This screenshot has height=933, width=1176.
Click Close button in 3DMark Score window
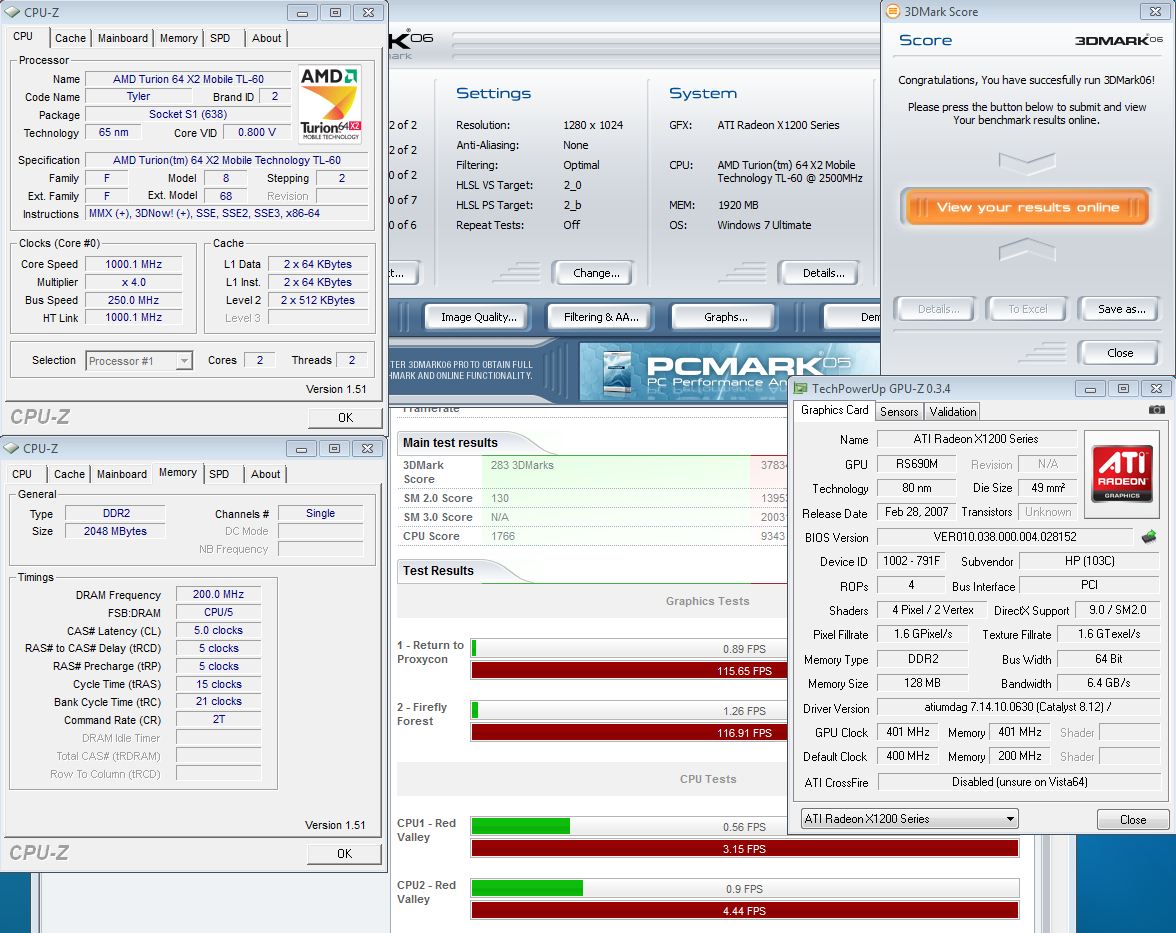click(x=1120, y=352)
